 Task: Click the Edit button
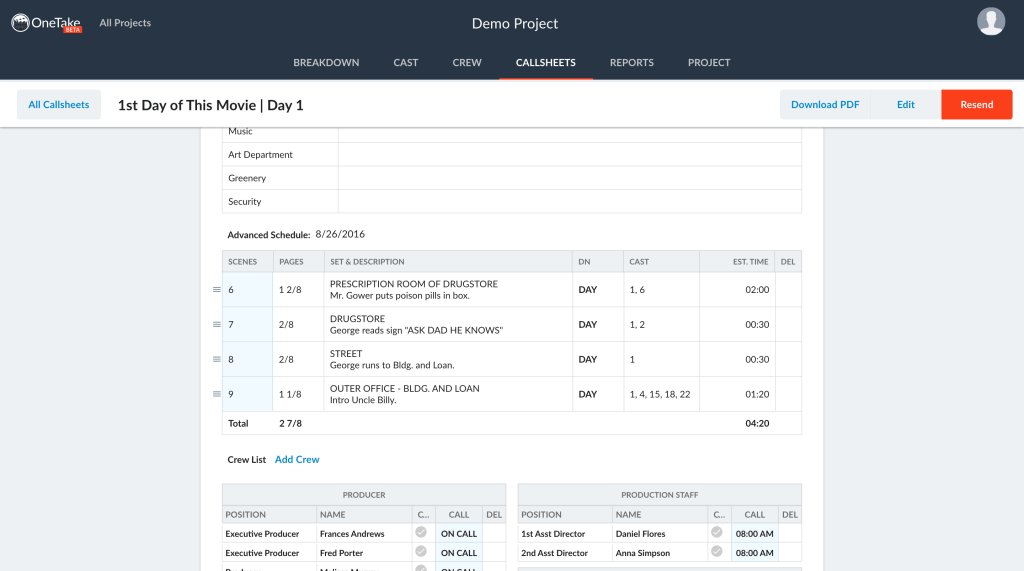click(905, 105)
